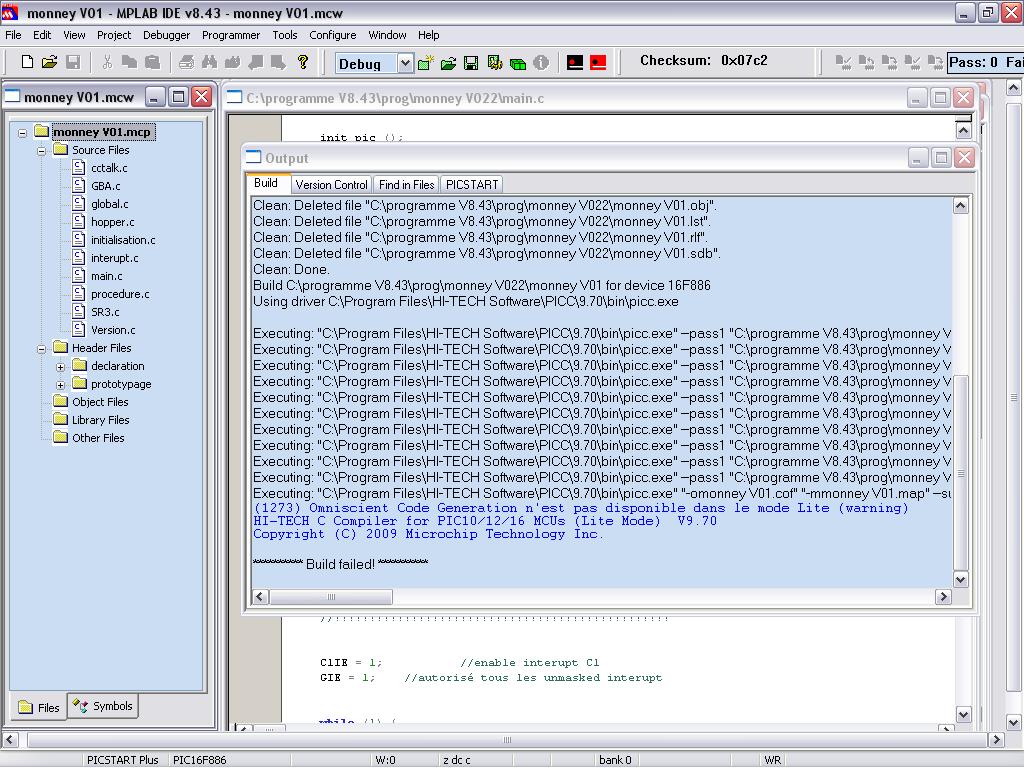Select the Version Control output tab
Viewport: 1024px width, 768px height.
pyautogui.click(x=331, y=184)
